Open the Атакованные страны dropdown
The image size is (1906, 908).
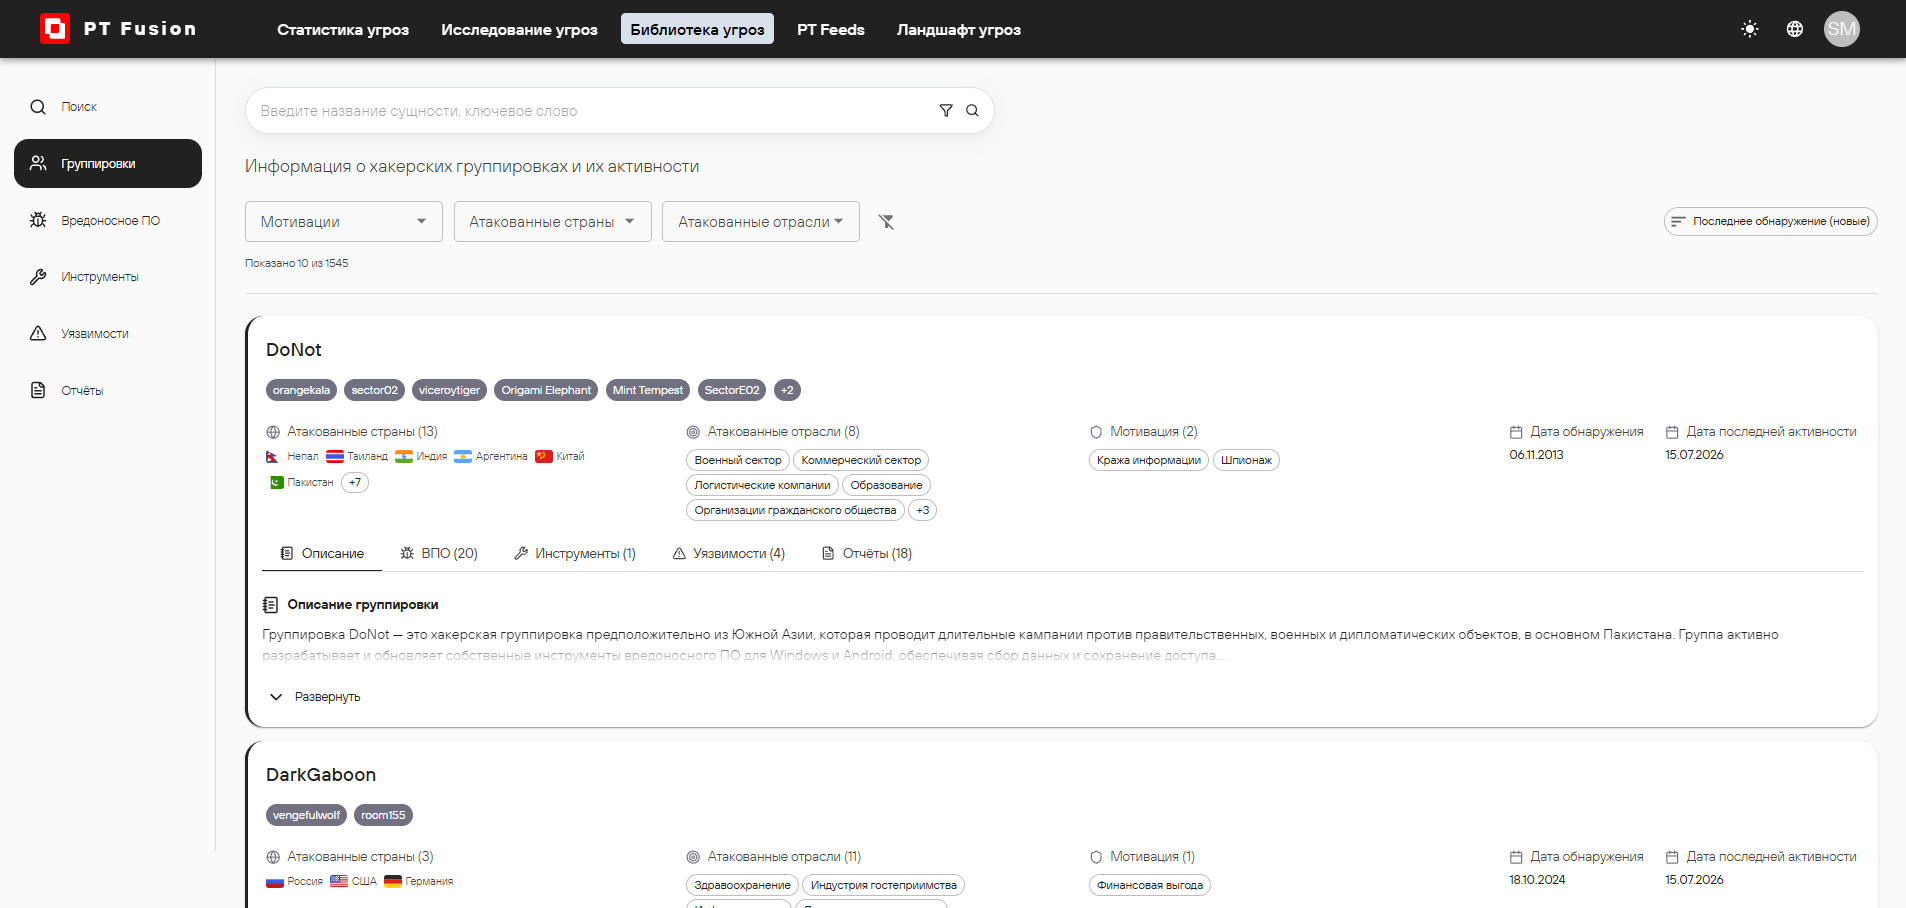tap(553, 222)
